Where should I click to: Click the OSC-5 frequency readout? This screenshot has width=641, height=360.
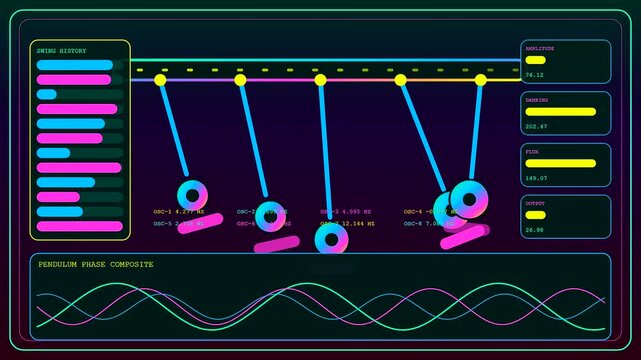click(x=179, y=224)
